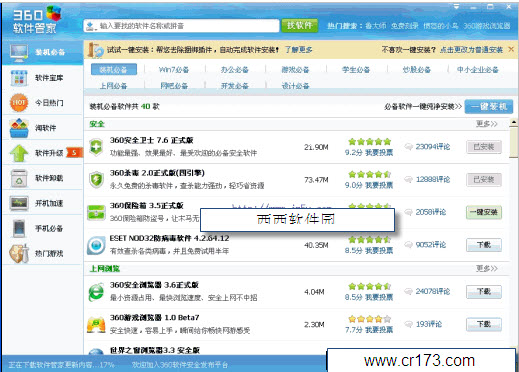Click the 360杀毒 2.0 app icon
Screen dimensions: 519x372
pyautogui.click(x=96, y=179)
